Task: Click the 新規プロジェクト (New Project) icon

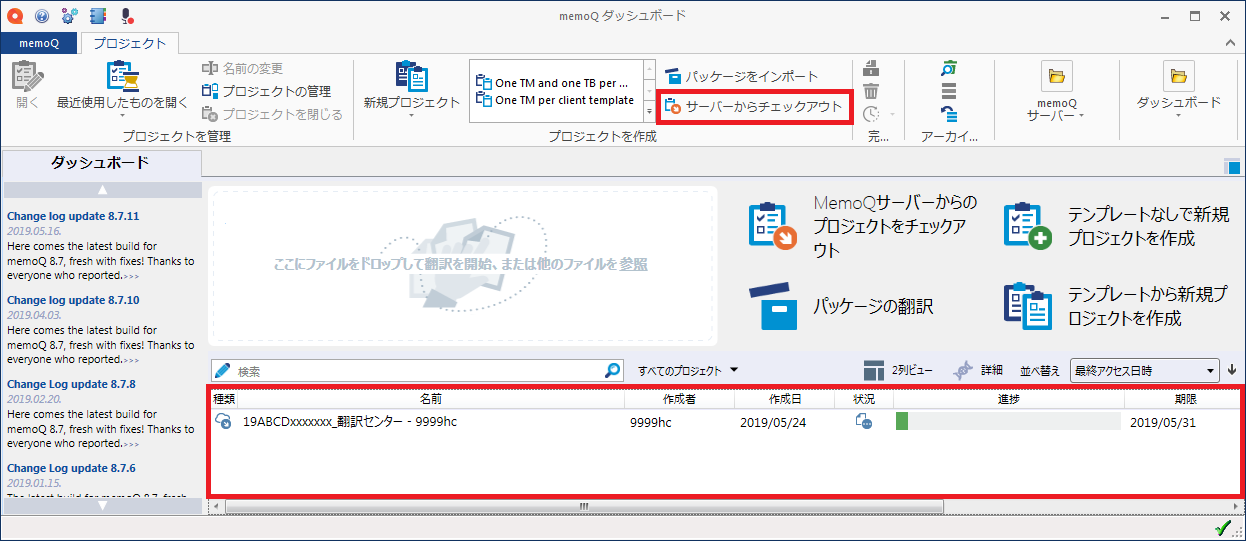Action: tap(411, 77)
